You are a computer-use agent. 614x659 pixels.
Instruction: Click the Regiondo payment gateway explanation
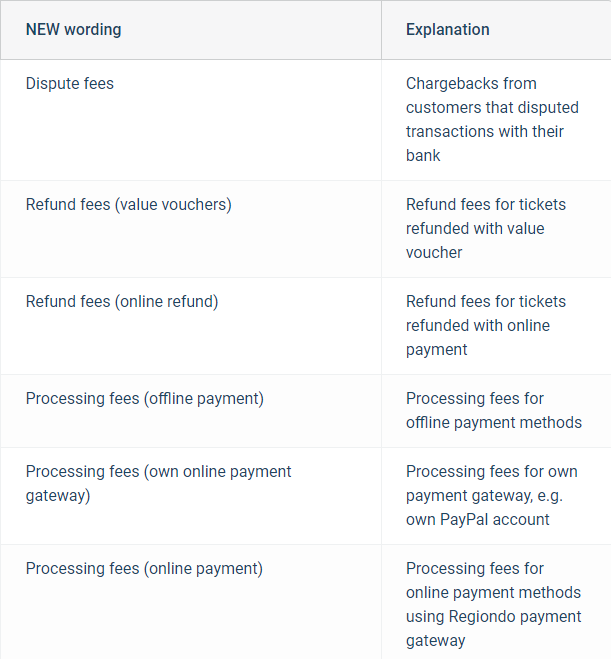coord(493,604)
